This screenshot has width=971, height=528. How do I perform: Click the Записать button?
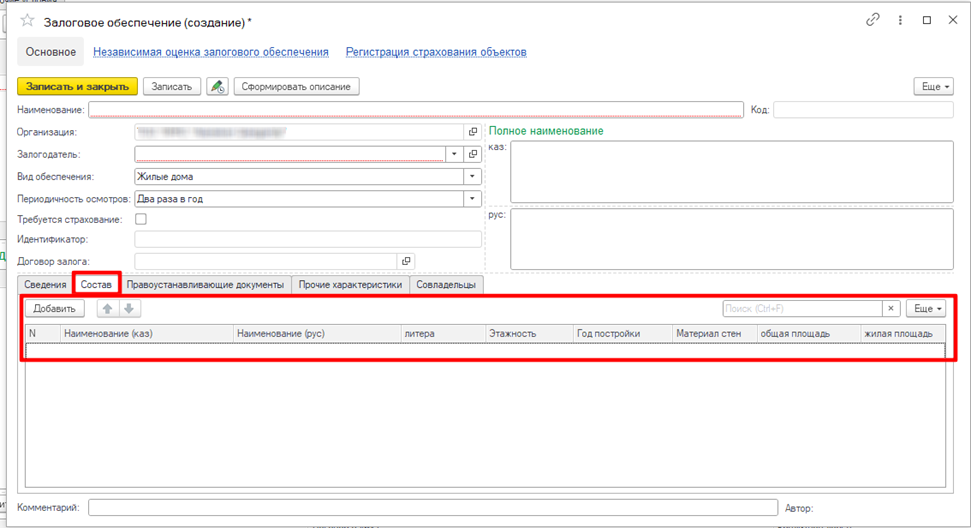(172, 87)
